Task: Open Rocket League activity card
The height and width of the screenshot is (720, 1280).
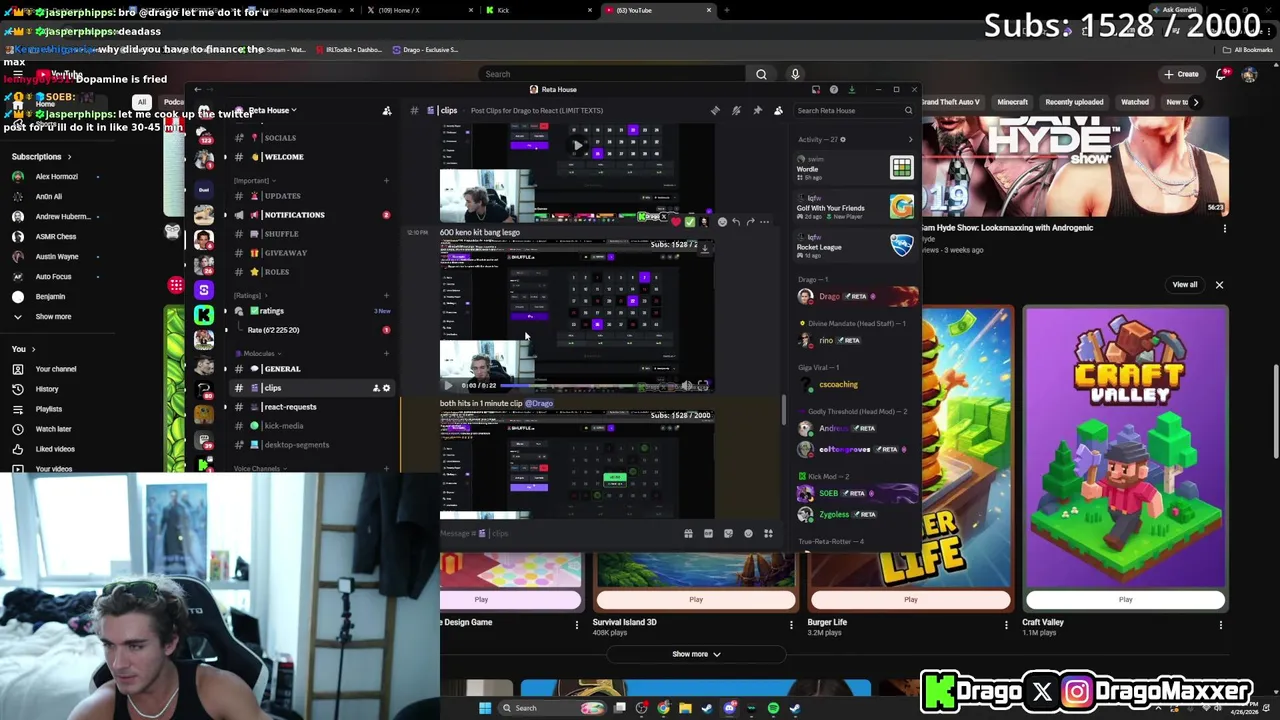Action: [x=855, y=246]
